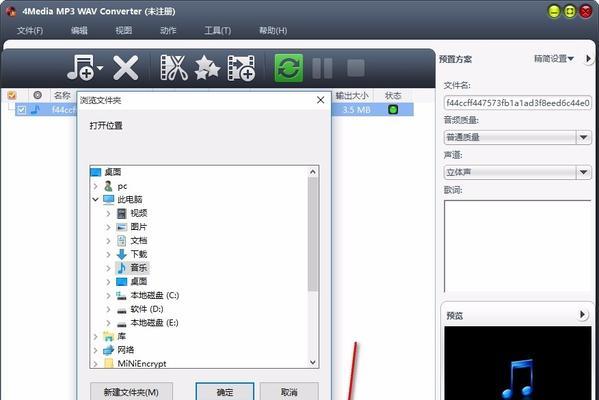Expand the 视频 folder

pyautogui.click(x=108, y=213)
